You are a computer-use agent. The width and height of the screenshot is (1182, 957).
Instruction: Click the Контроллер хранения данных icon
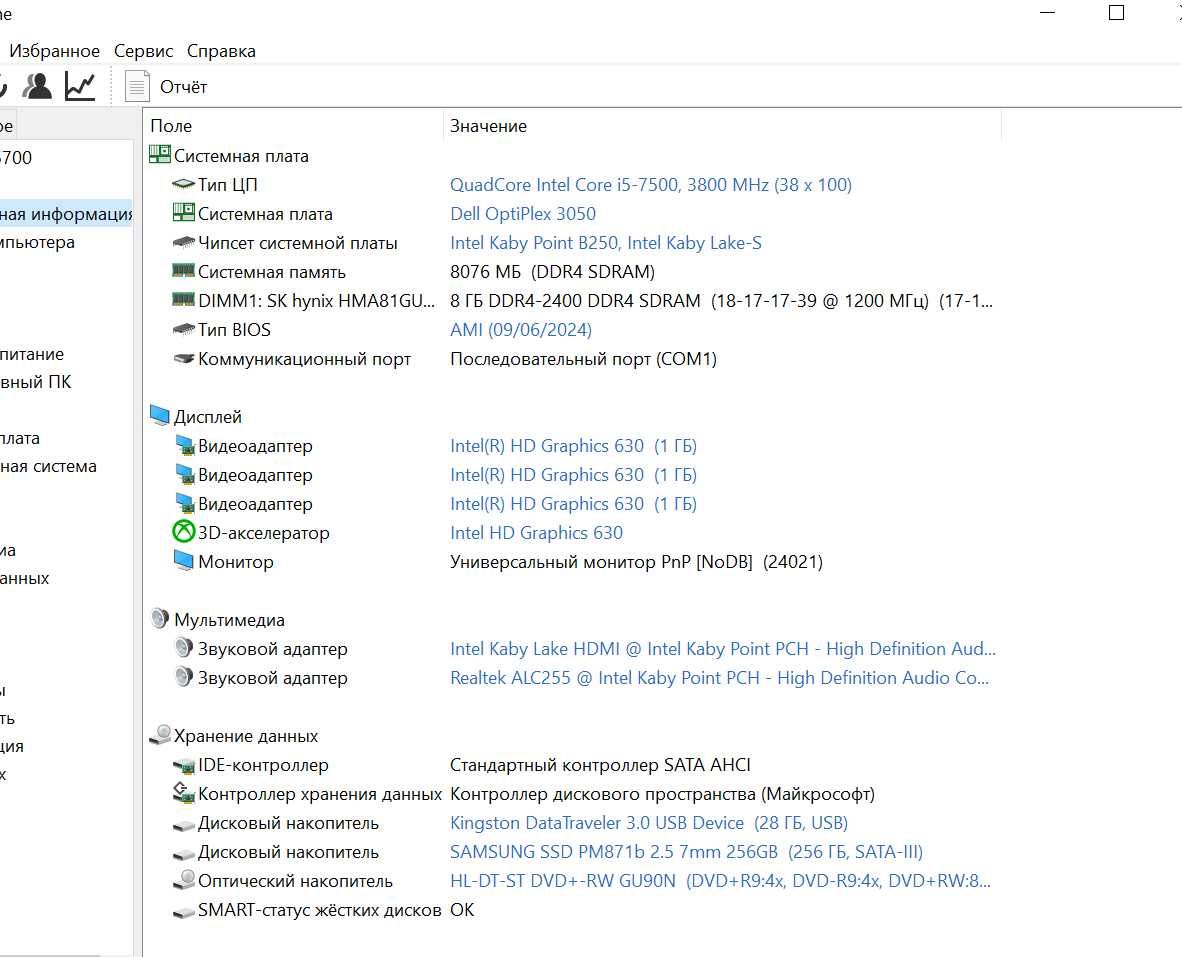click(183, 793)
